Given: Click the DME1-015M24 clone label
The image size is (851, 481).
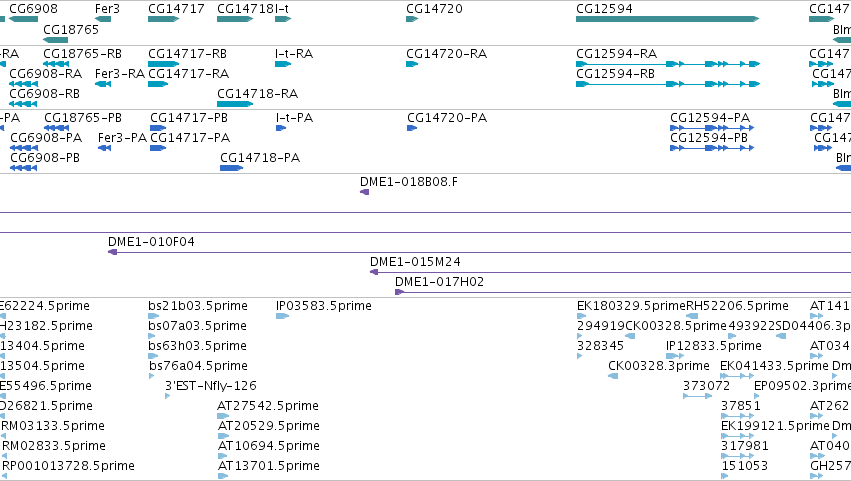Looking at the screenshot, I should pyautogui.click(x=415, y=262).
